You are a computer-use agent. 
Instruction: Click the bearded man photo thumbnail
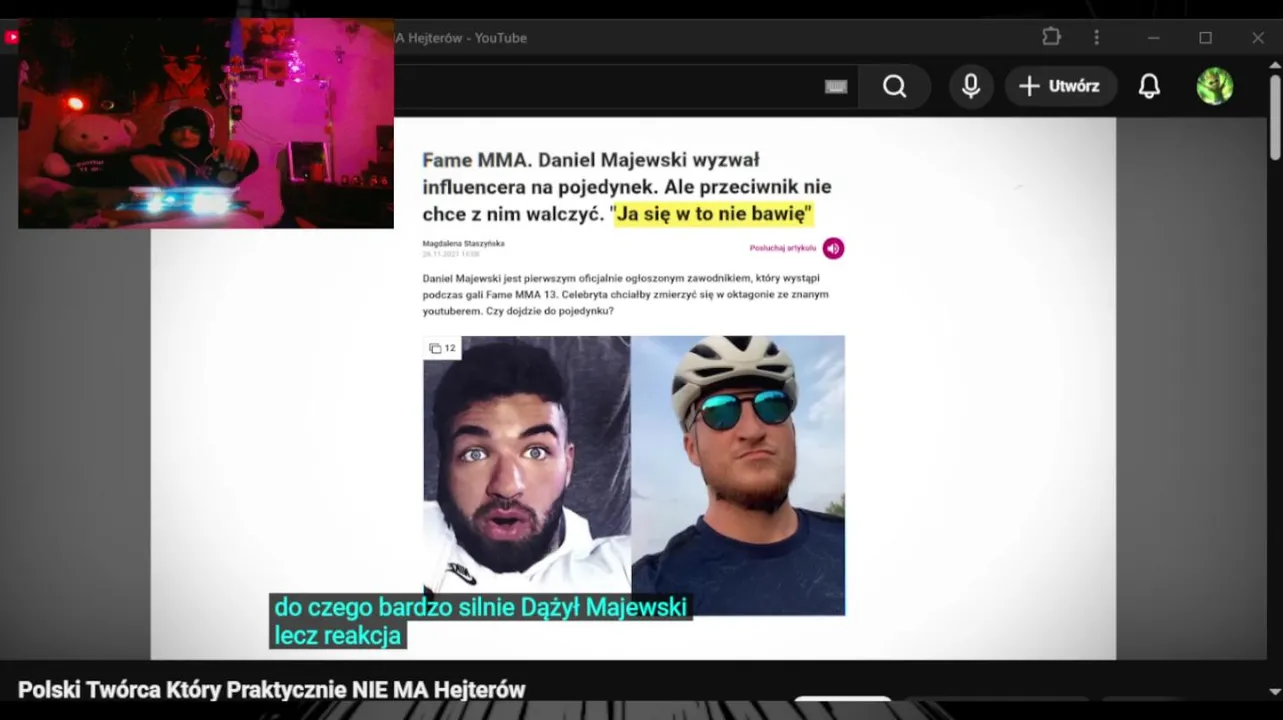point(527,475)
